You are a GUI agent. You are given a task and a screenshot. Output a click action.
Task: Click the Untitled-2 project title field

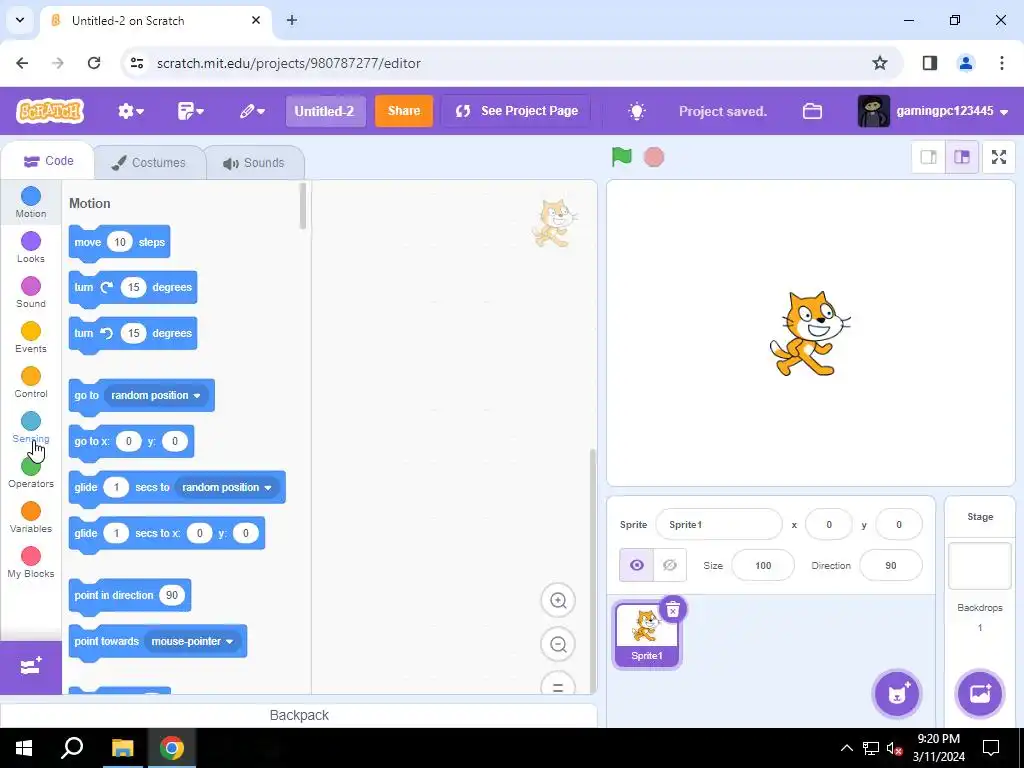(325, 111)
